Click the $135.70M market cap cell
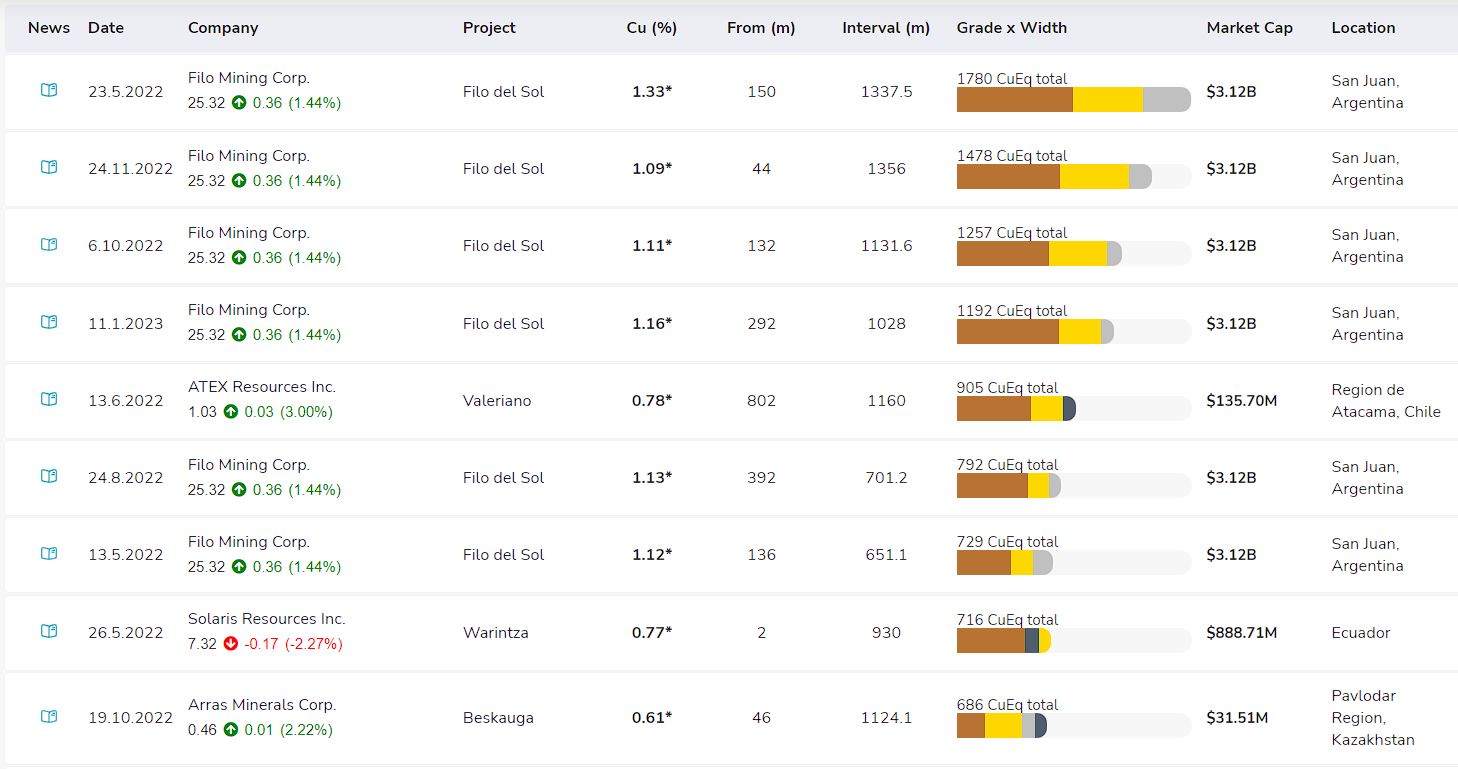1458x769 pixels. [x=1241, y=401]
